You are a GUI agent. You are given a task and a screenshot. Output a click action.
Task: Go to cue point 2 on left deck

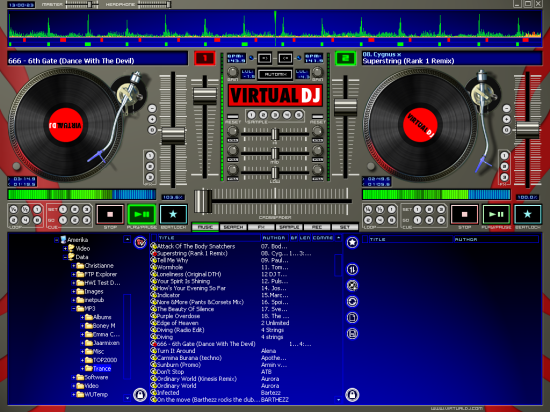pos(75,220)
